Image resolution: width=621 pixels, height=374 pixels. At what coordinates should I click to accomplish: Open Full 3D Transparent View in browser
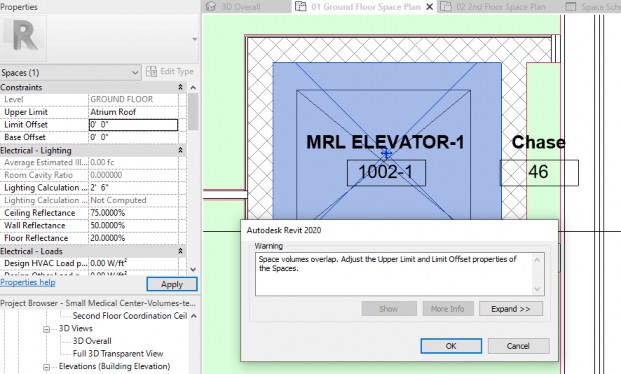pyautogui.click(x=118, y=353)
